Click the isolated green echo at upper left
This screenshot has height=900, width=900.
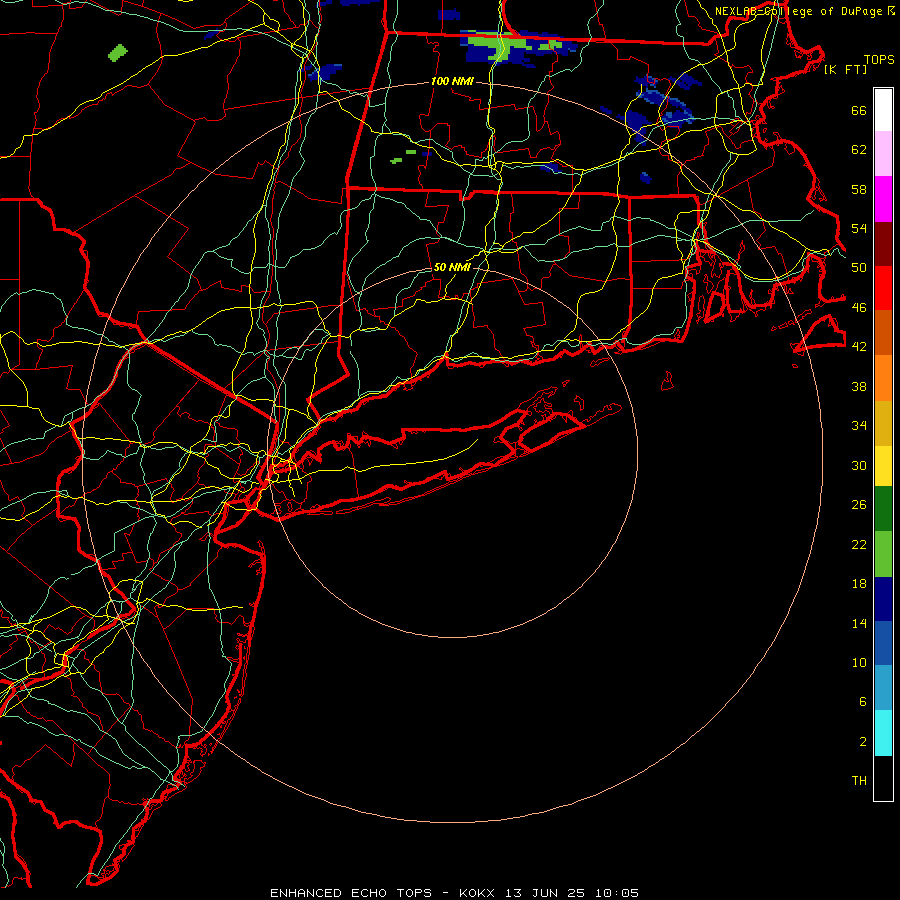[x=118, y=53]
